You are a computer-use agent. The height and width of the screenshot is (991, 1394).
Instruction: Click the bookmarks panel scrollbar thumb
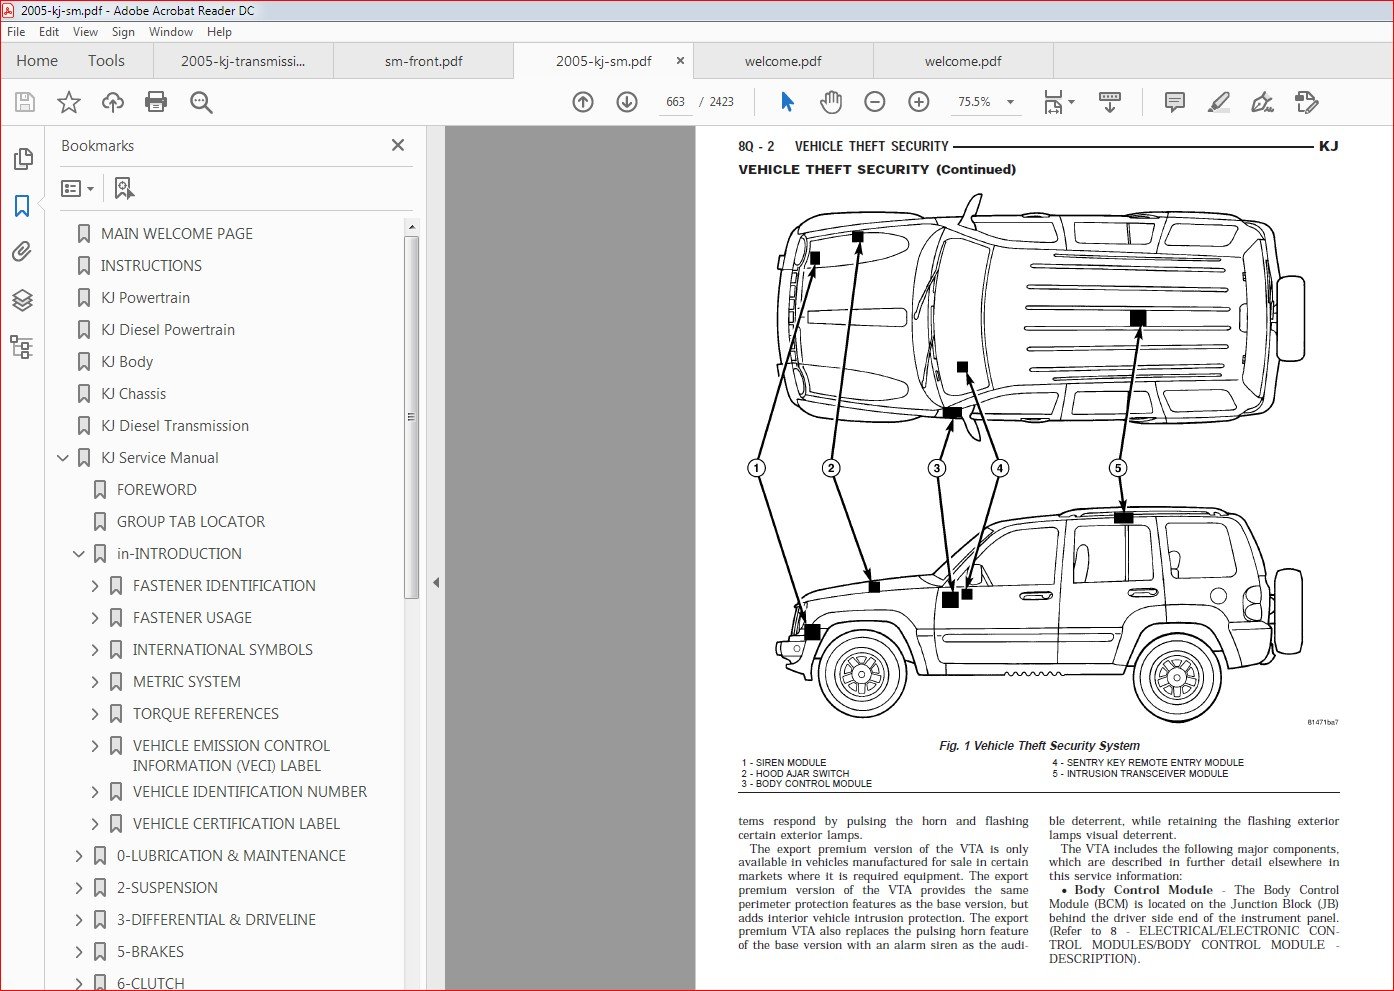(411, 418)
